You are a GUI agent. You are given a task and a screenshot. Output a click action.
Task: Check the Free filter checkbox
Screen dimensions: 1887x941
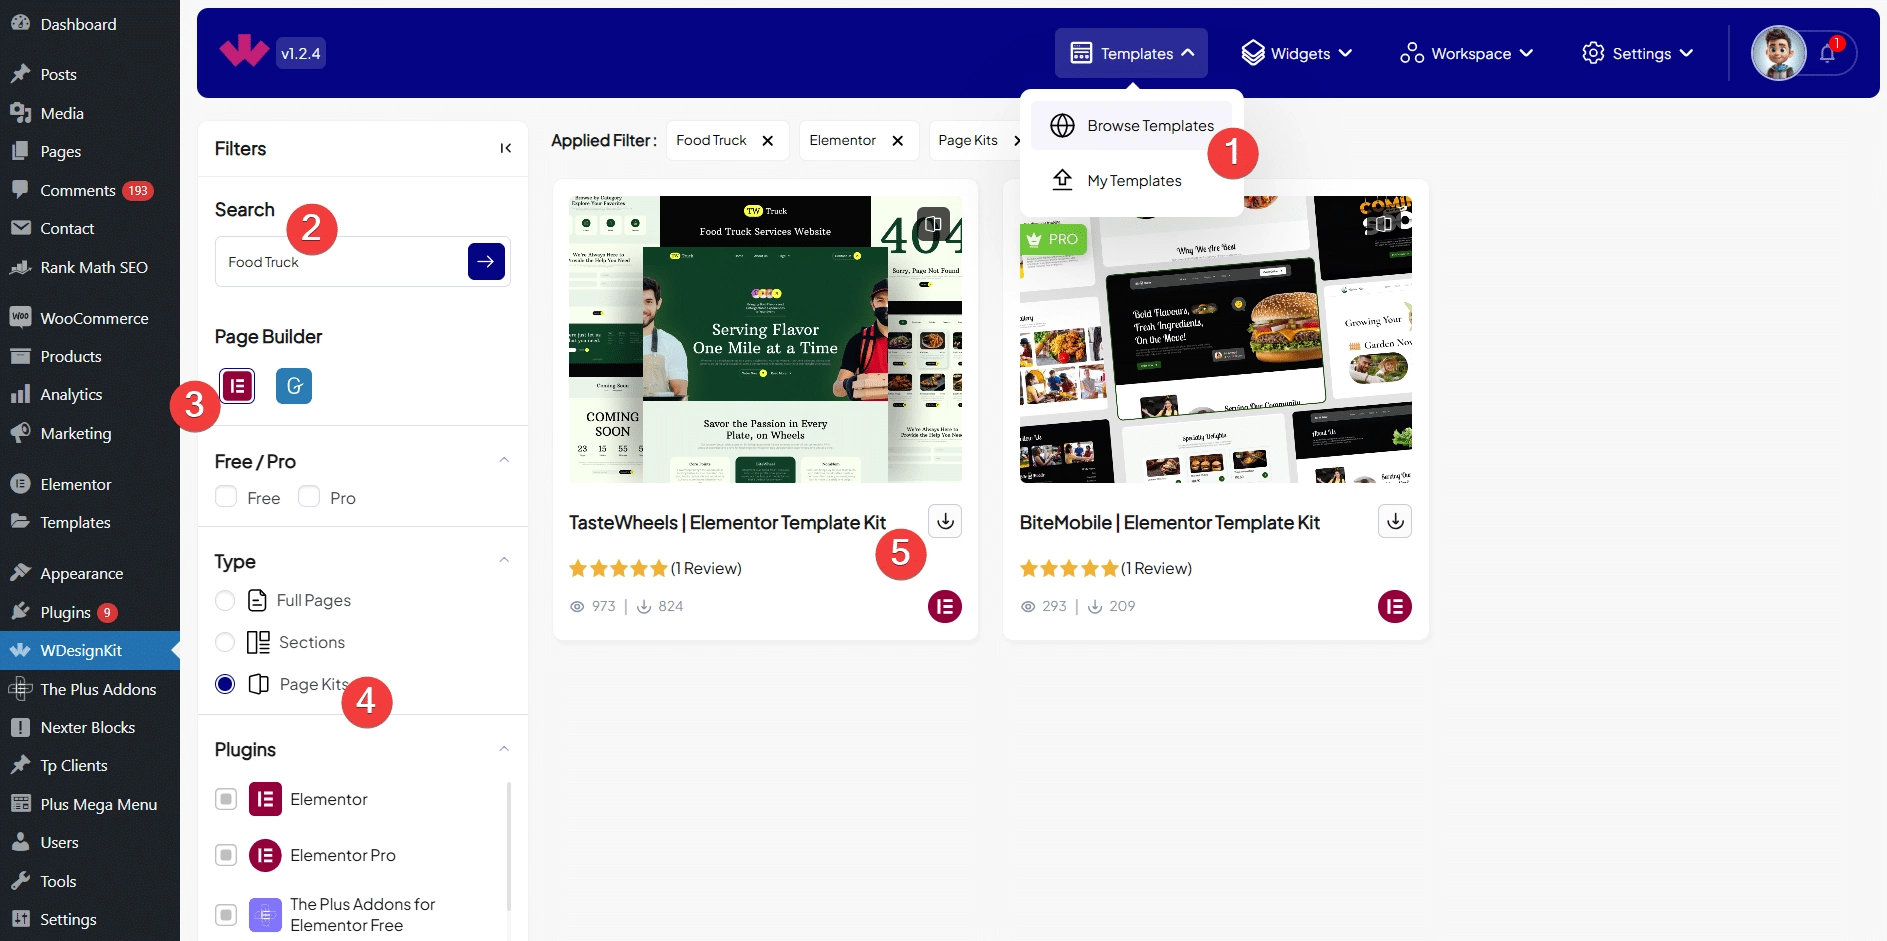[227, 497]
